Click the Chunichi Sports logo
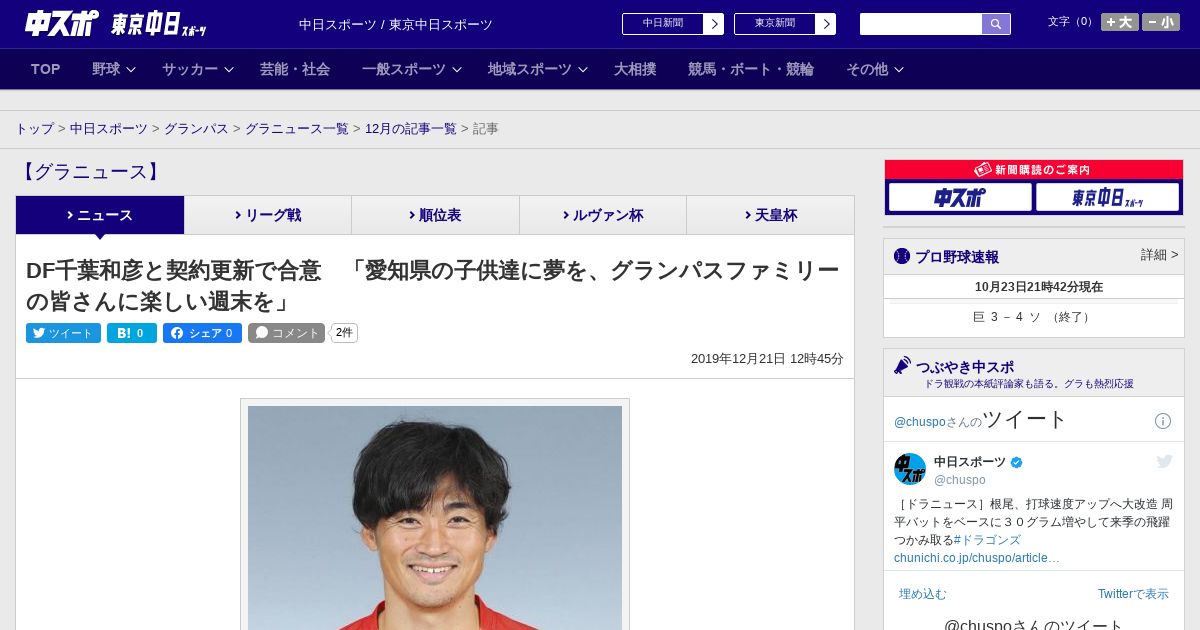The image size is (1200, 630). click(x=62, y=23)
